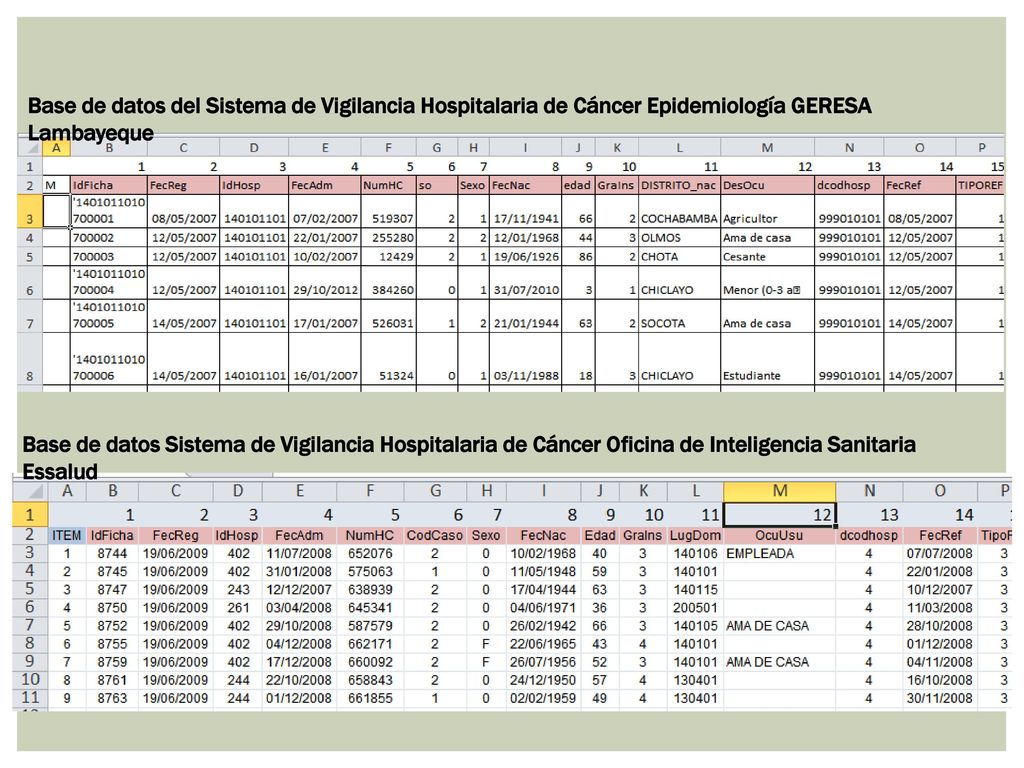
Task: Select IdFicha cell 8763
Action: tap(112, 698)
